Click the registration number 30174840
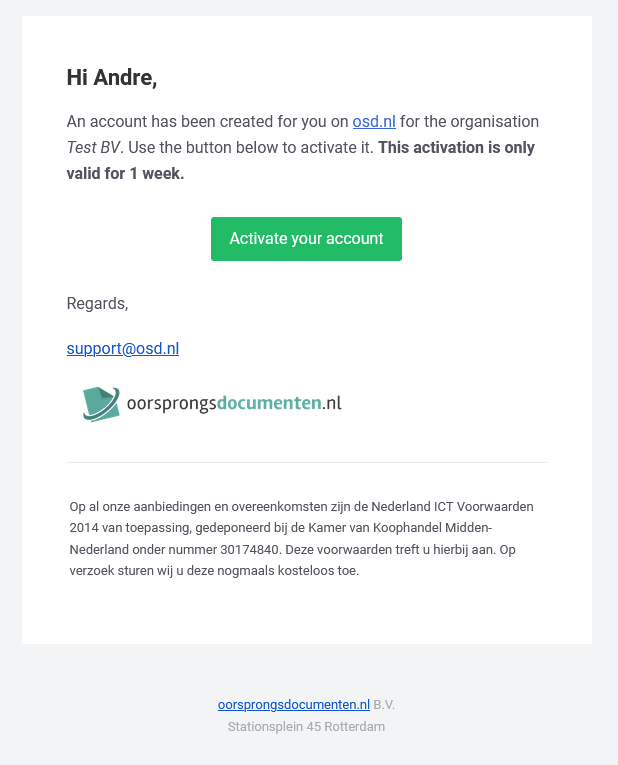This screenshot has width=618, height=765. 249,549
